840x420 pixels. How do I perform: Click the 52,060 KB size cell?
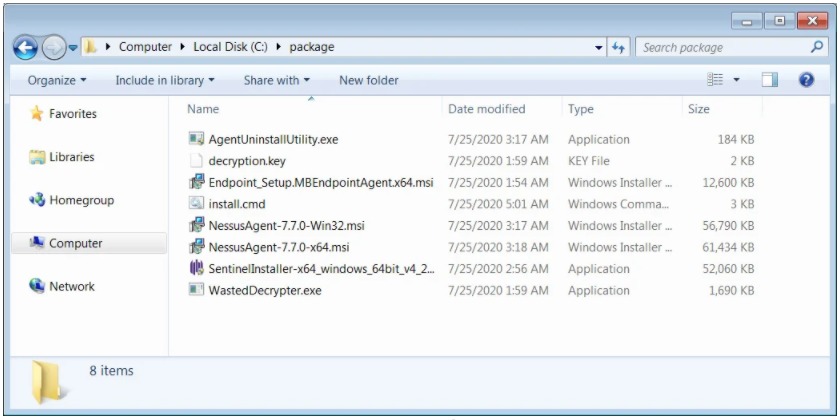tap(728, 269)
